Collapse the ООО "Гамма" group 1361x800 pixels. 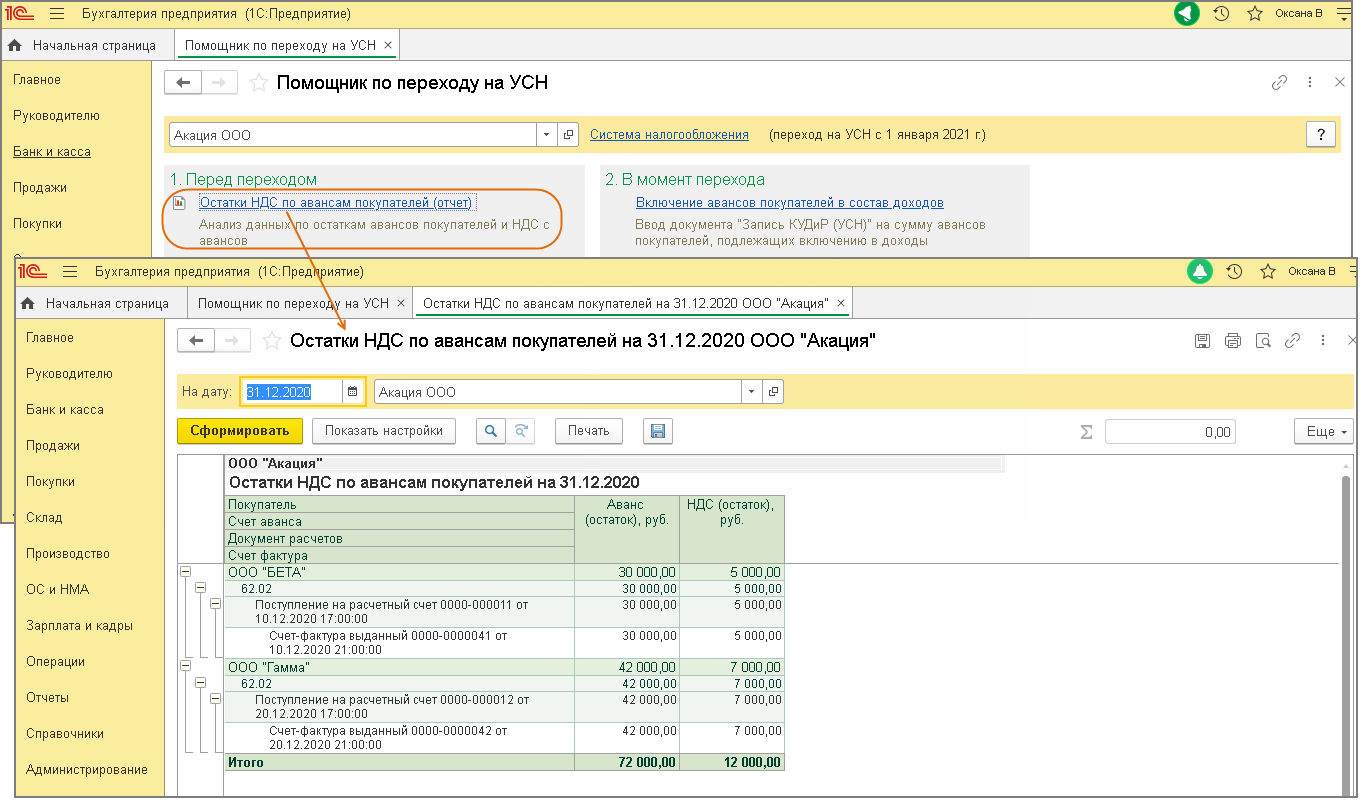tap(184, 666)
